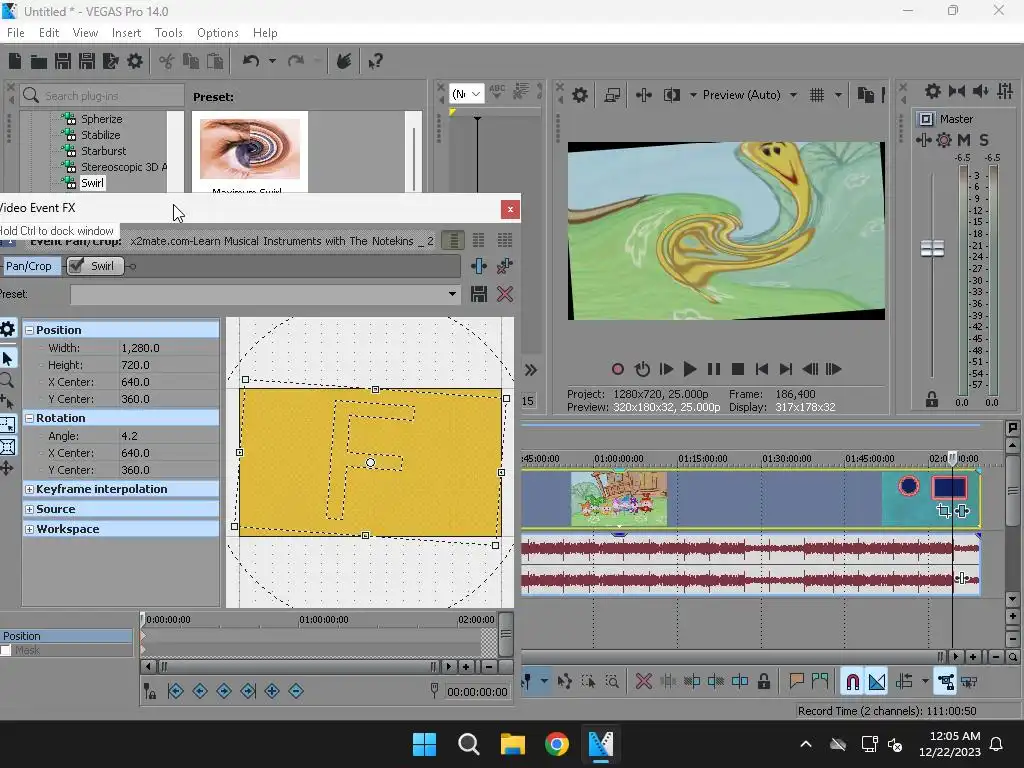The width and height of the screenshot is (1024, 768).
Task: Click the Plug-In Chain icon in Video Event FX
Action: 479,266
